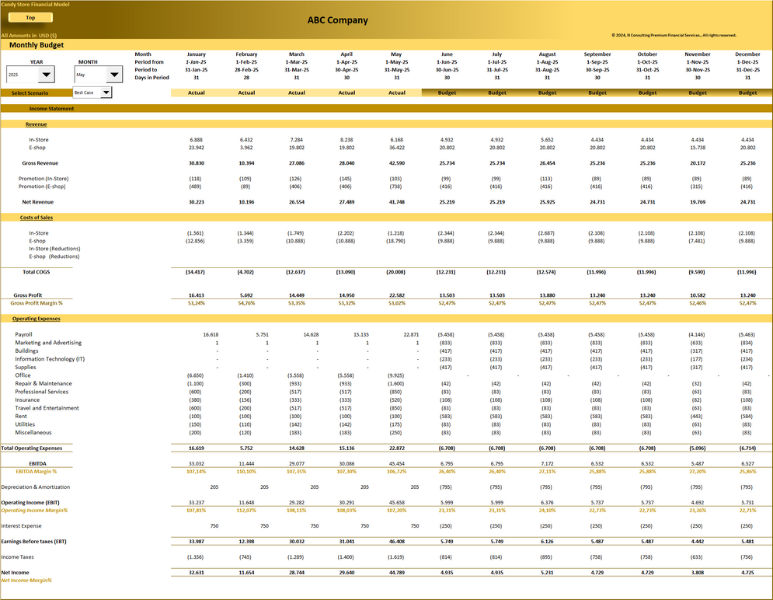The height and width of the screenshot is (600, 773).
Task: Select the January column header
Action: (196, 54)
